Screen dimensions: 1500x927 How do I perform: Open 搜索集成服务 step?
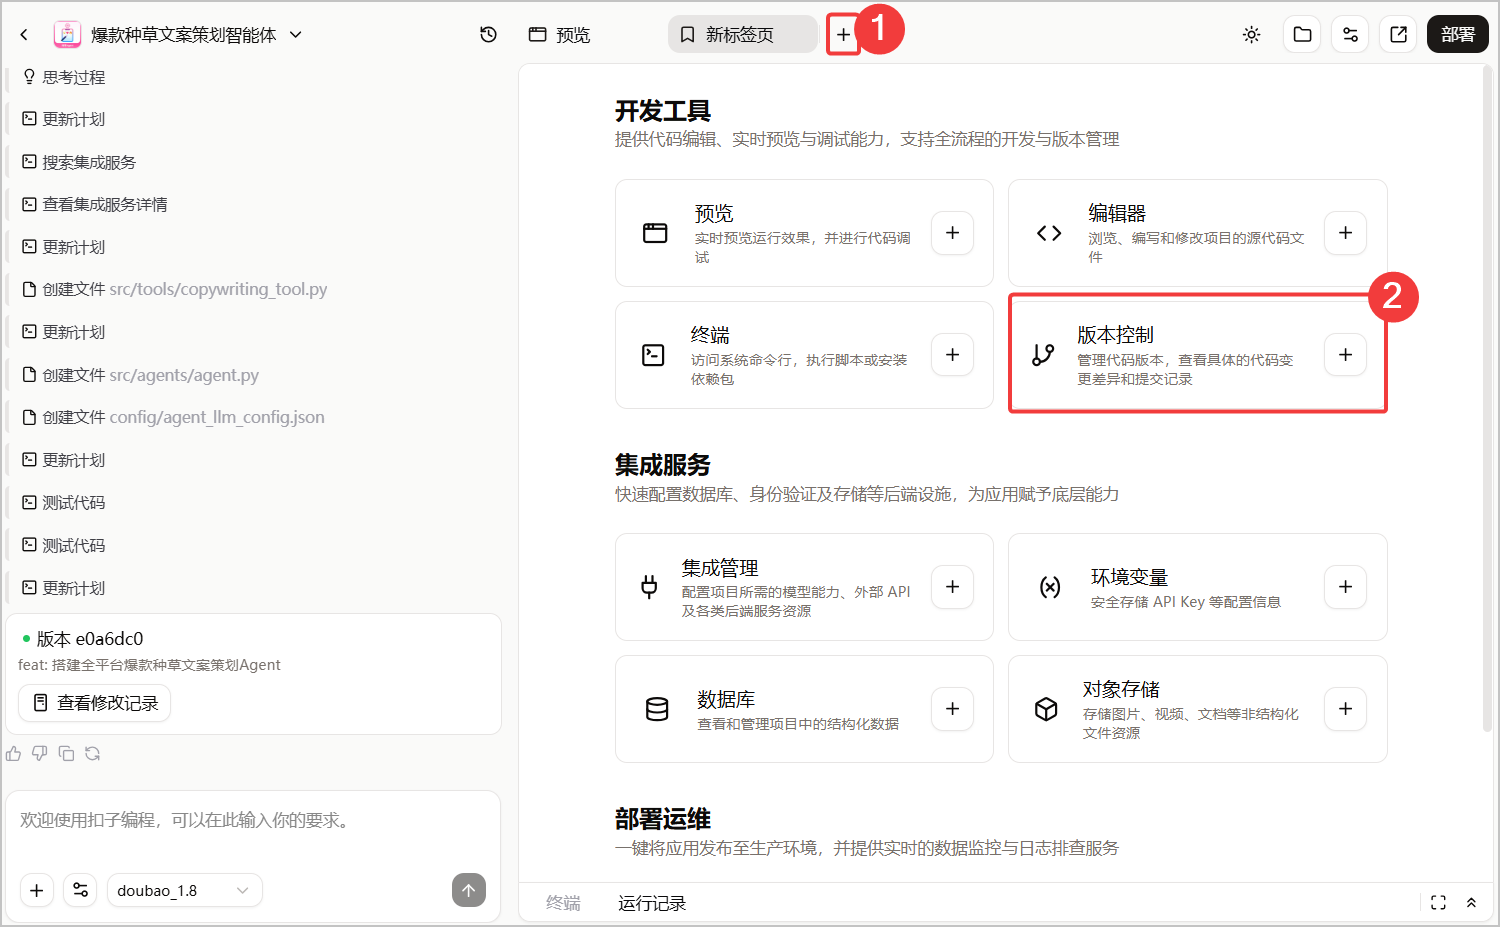(x=79, y=162)
